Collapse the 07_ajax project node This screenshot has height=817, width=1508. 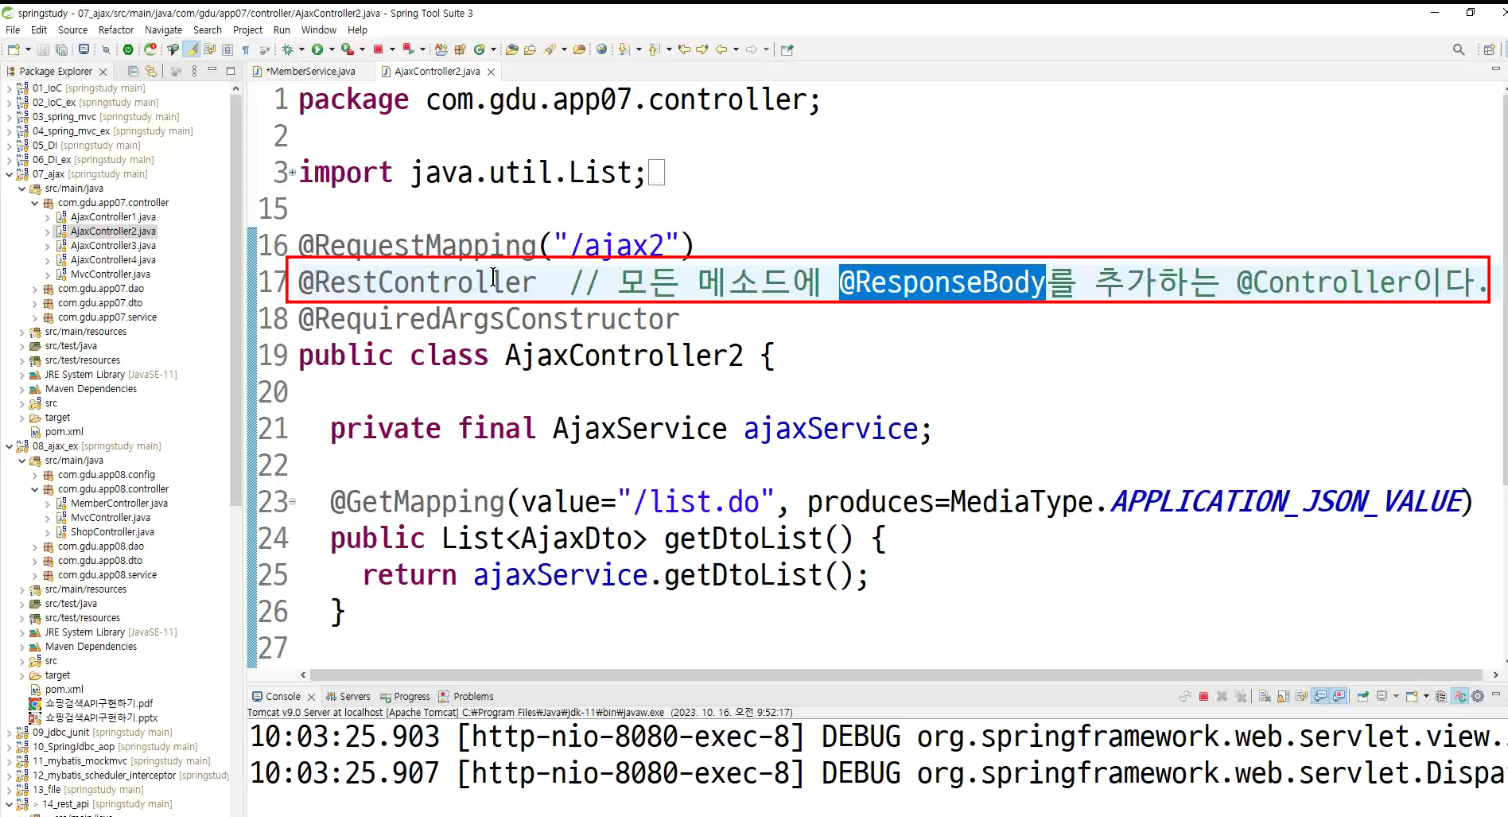[x=9, y=174]
